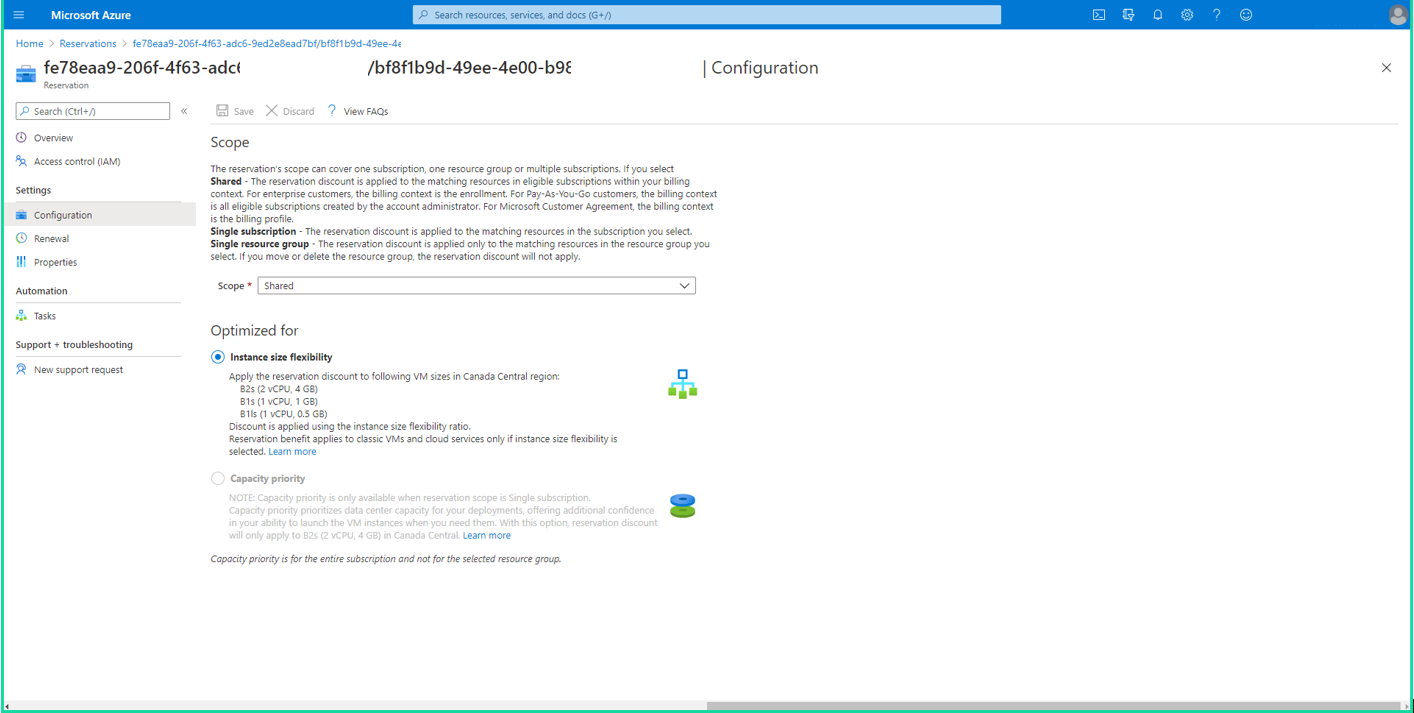Viewport: 1414px width, 713px height.
Task: Open Learn more under Instance size flexibility
Action: pos(292,452)
